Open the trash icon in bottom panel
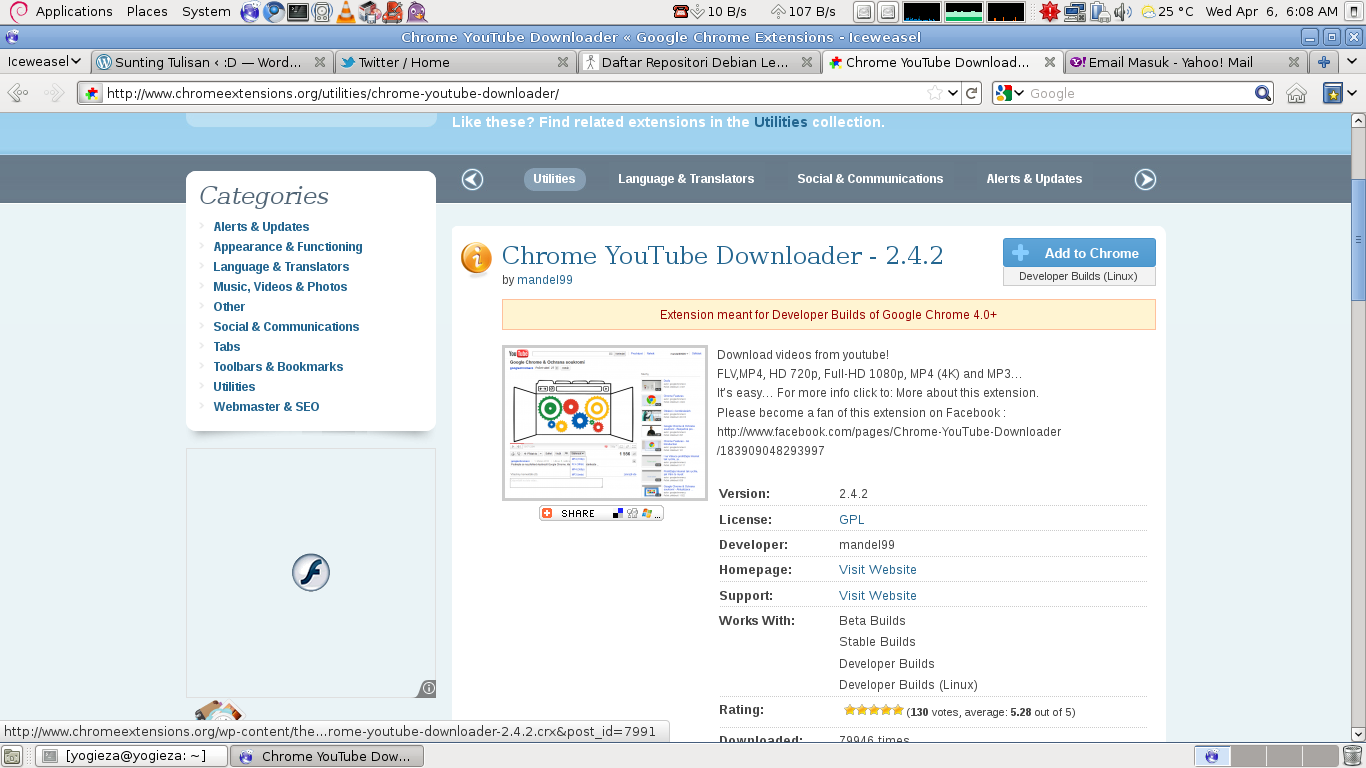Screen dimensions: 1366x768 1352,756
